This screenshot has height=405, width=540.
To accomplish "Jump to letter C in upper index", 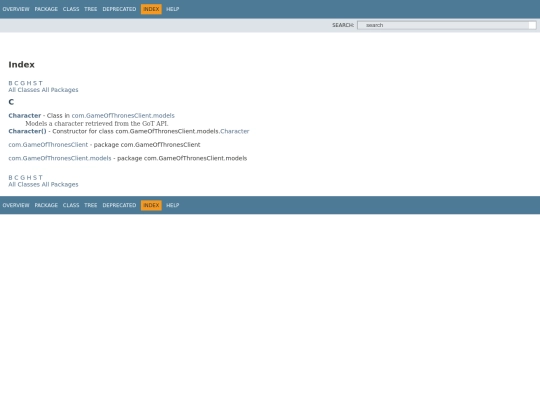I will coord(16,83).
